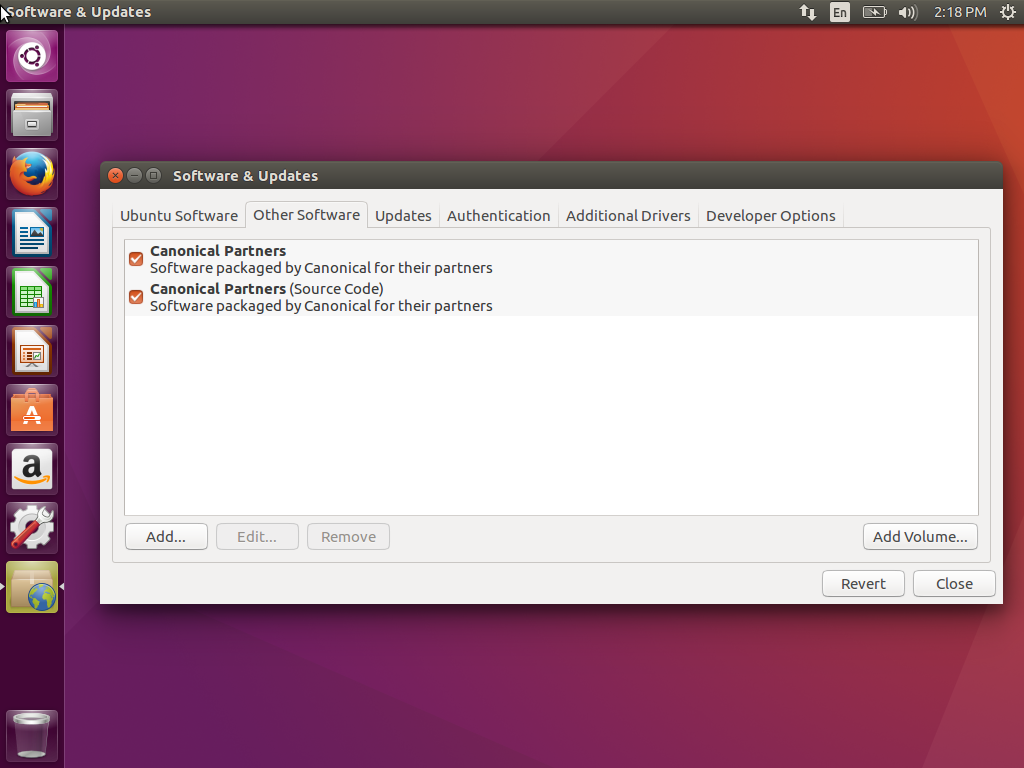Screen dimensions: 1024x768
Task: Click the Close button in dialog
Action: pos(954,584)
